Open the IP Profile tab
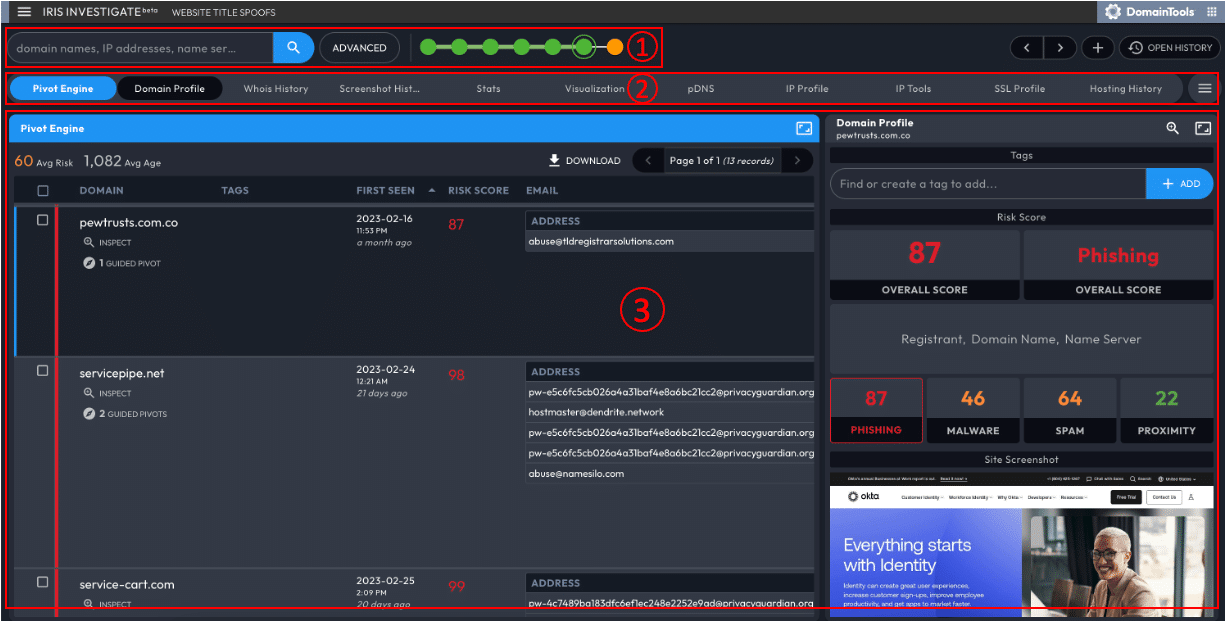The image size is (1226, 622). click(807, 88)
